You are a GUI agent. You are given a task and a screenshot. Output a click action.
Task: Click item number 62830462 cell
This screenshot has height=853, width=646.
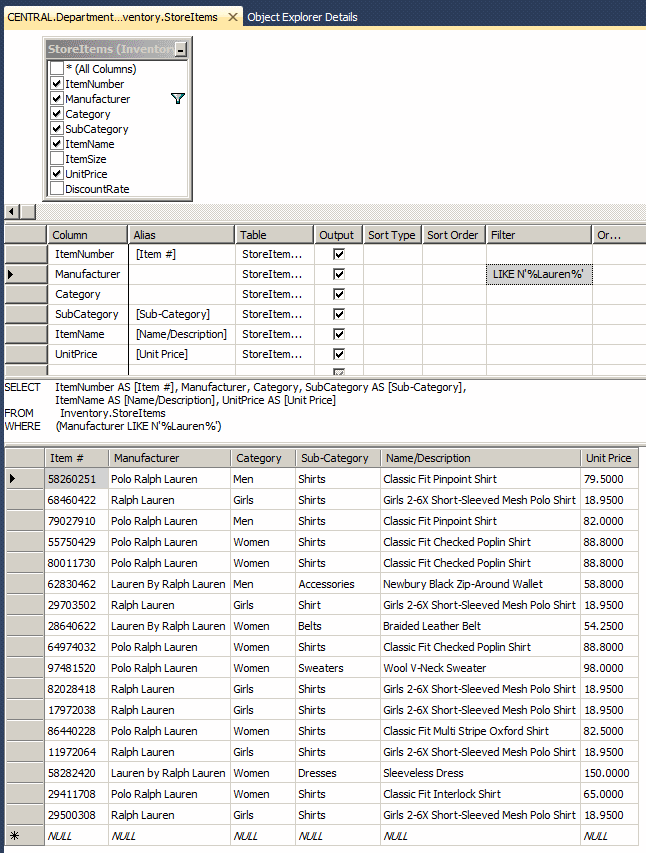pyautogui.click(x=77, y=584)
